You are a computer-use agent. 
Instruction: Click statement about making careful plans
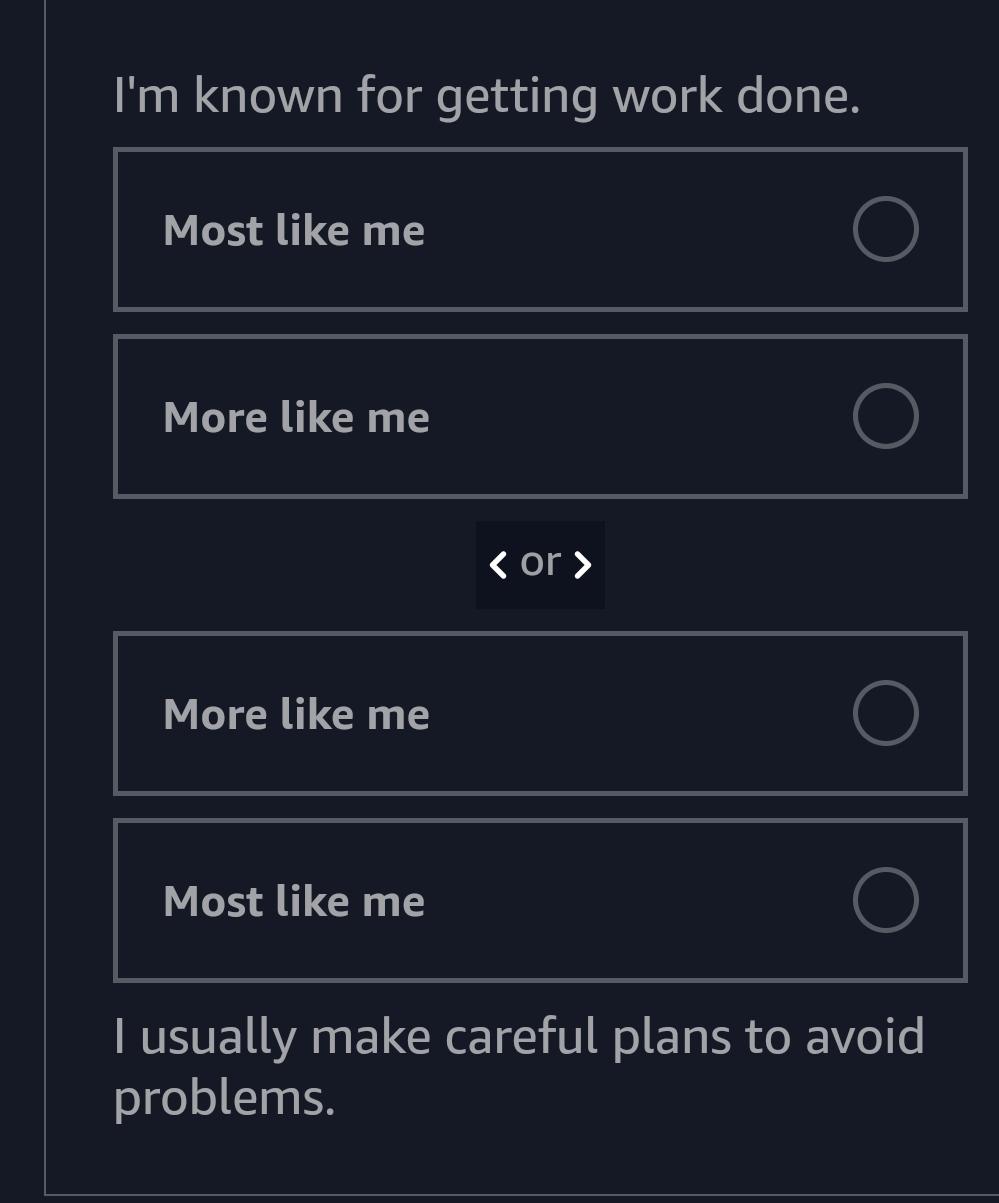click(519, 1063)
